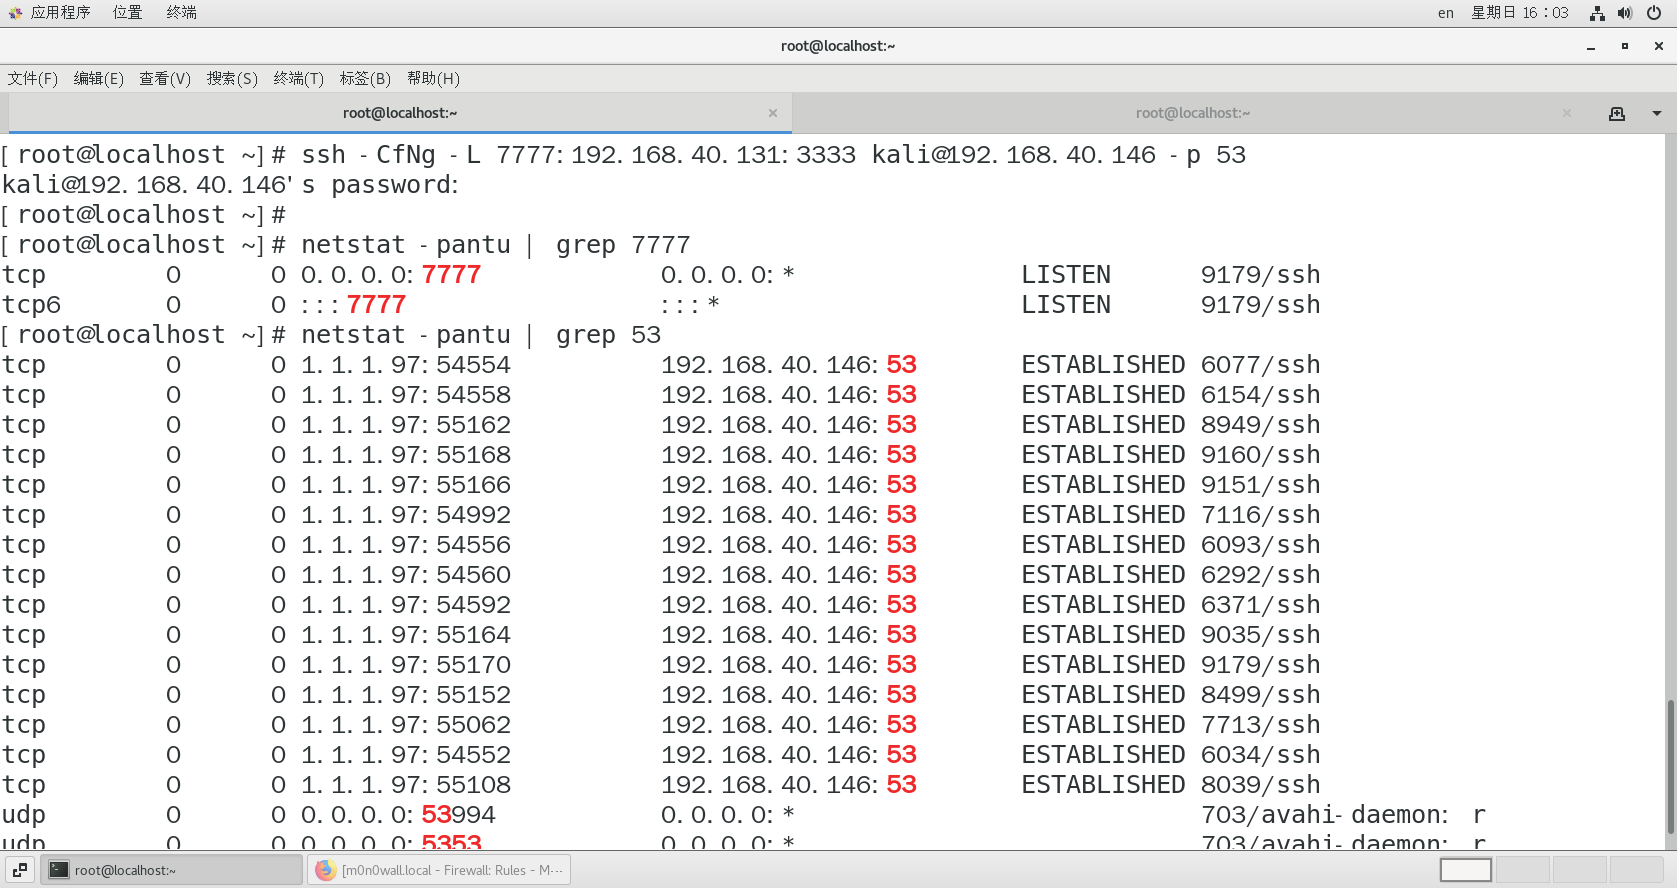Screen dimensions: 1677x888
Task: Click the tcp6 :::7777 row
Action: point(660,305)
